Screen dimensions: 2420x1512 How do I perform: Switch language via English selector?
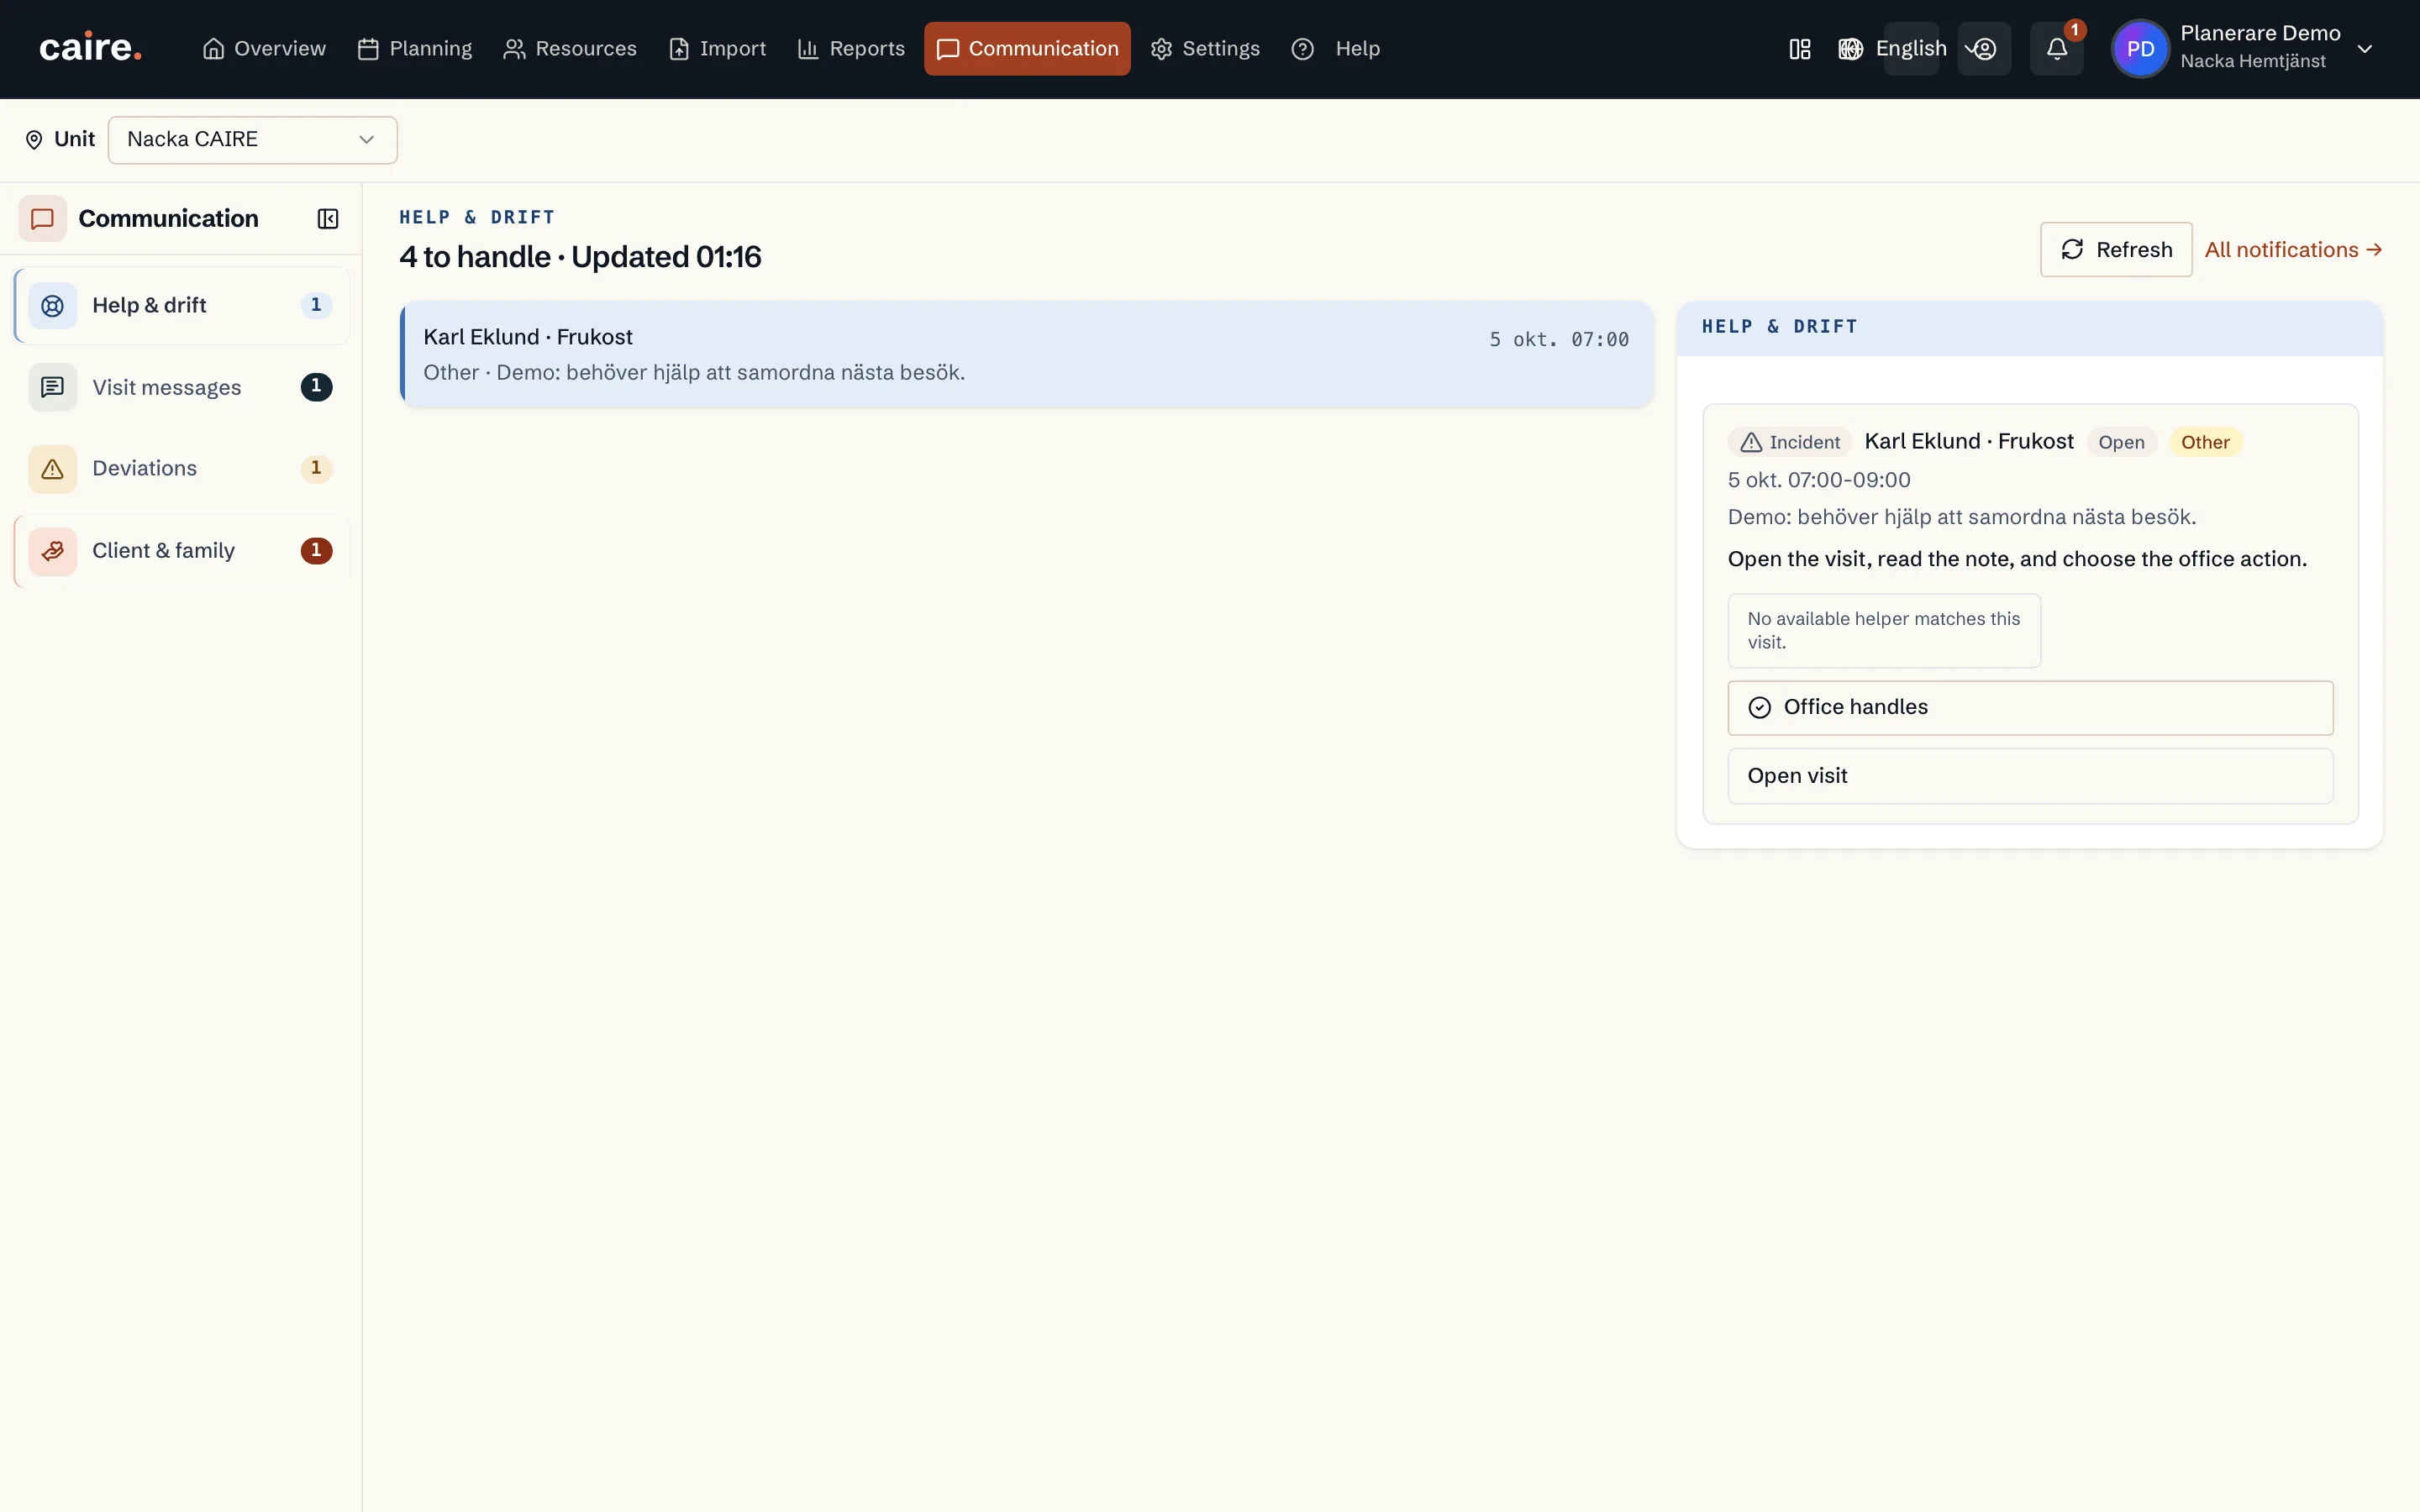point(1910,49)
